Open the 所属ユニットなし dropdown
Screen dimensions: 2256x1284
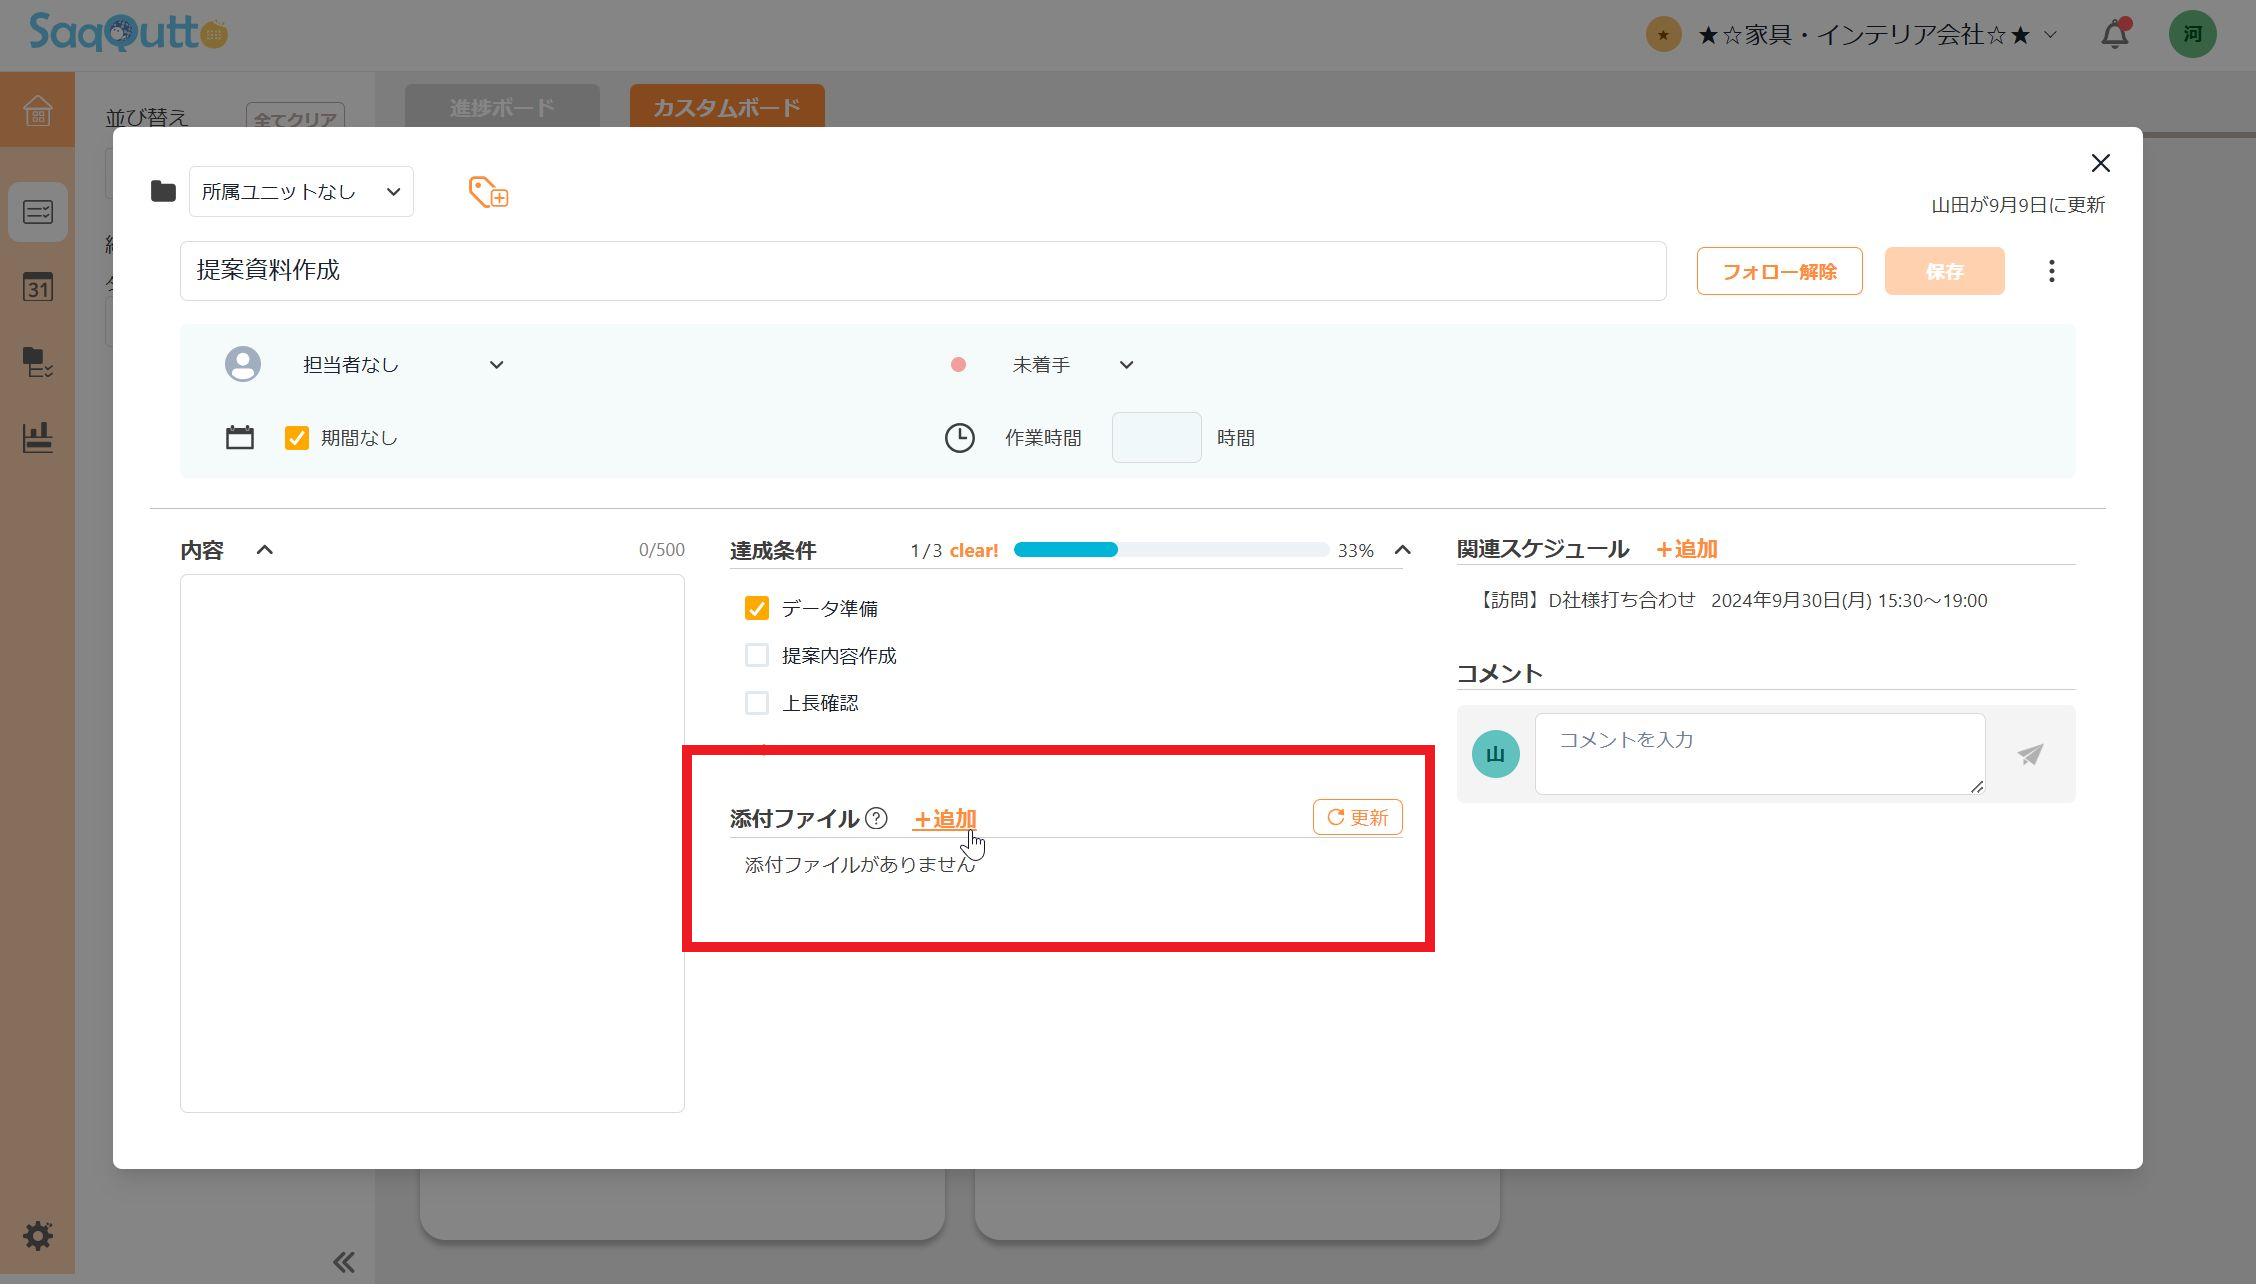pyautogui.click(x=301, y=192)
